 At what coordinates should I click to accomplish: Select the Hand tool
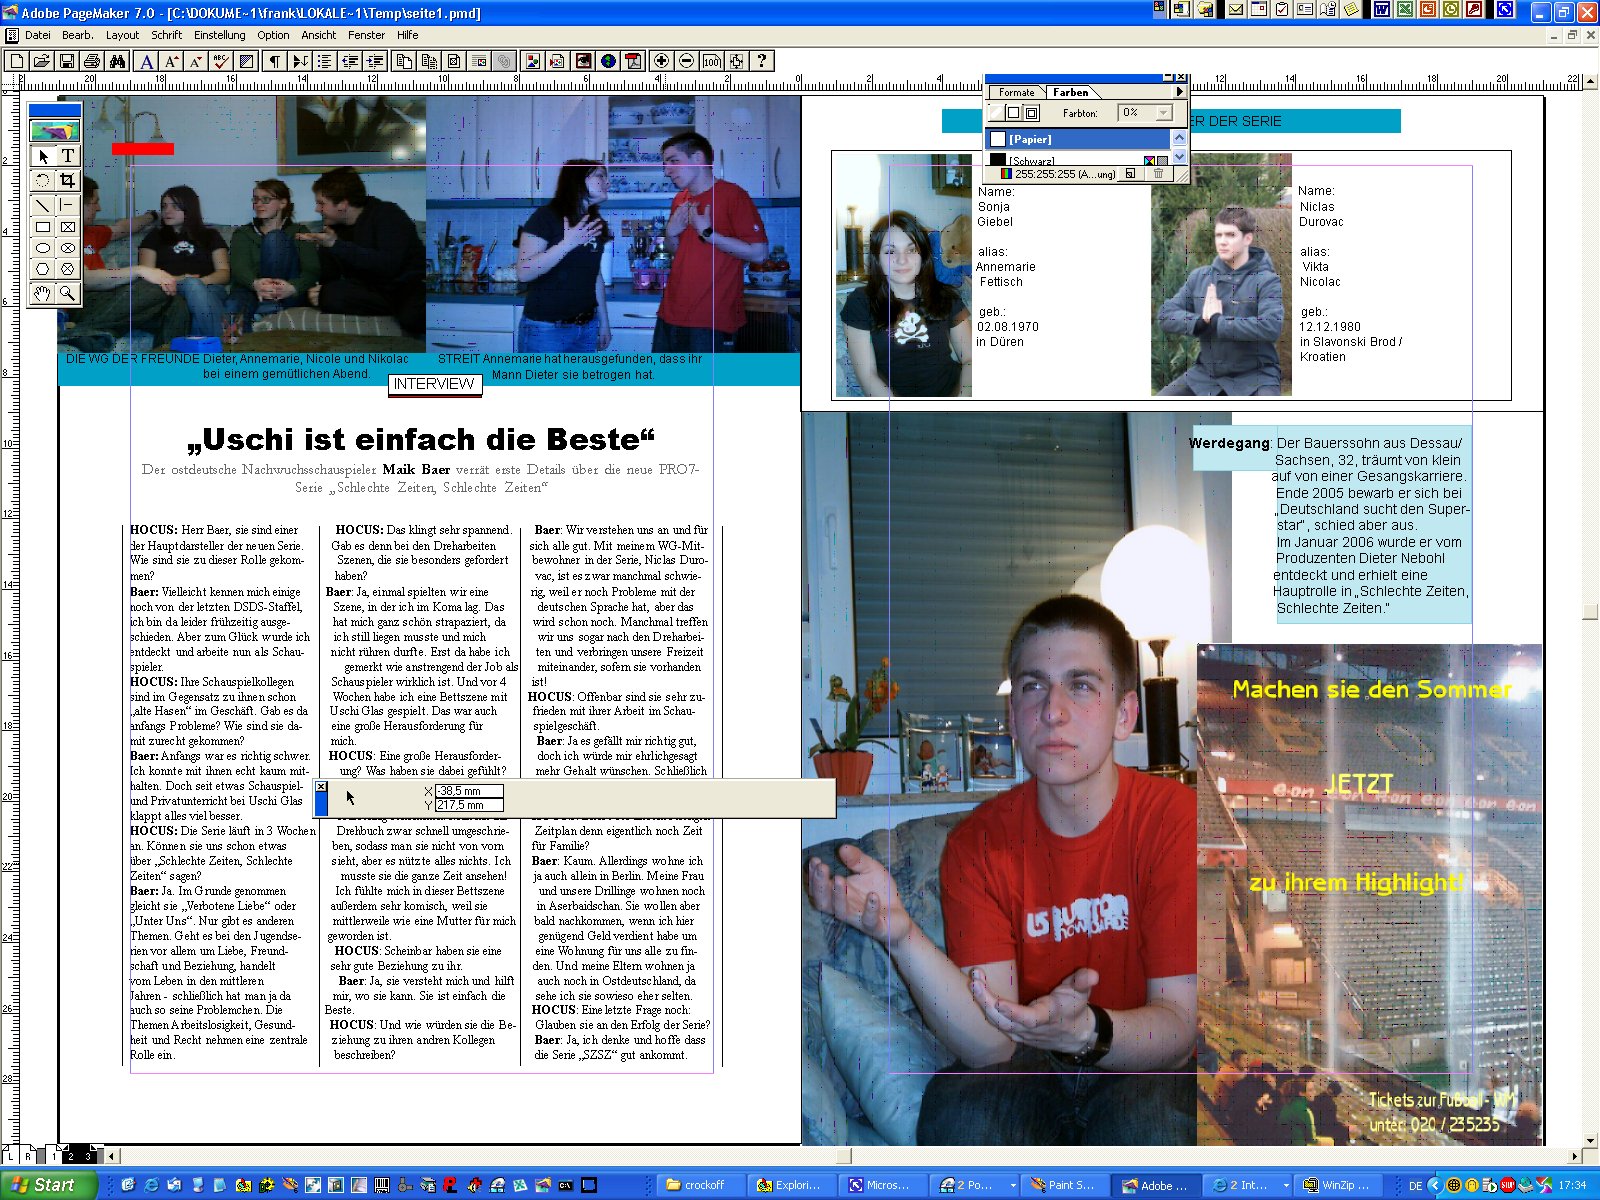[x=43, y=293]
